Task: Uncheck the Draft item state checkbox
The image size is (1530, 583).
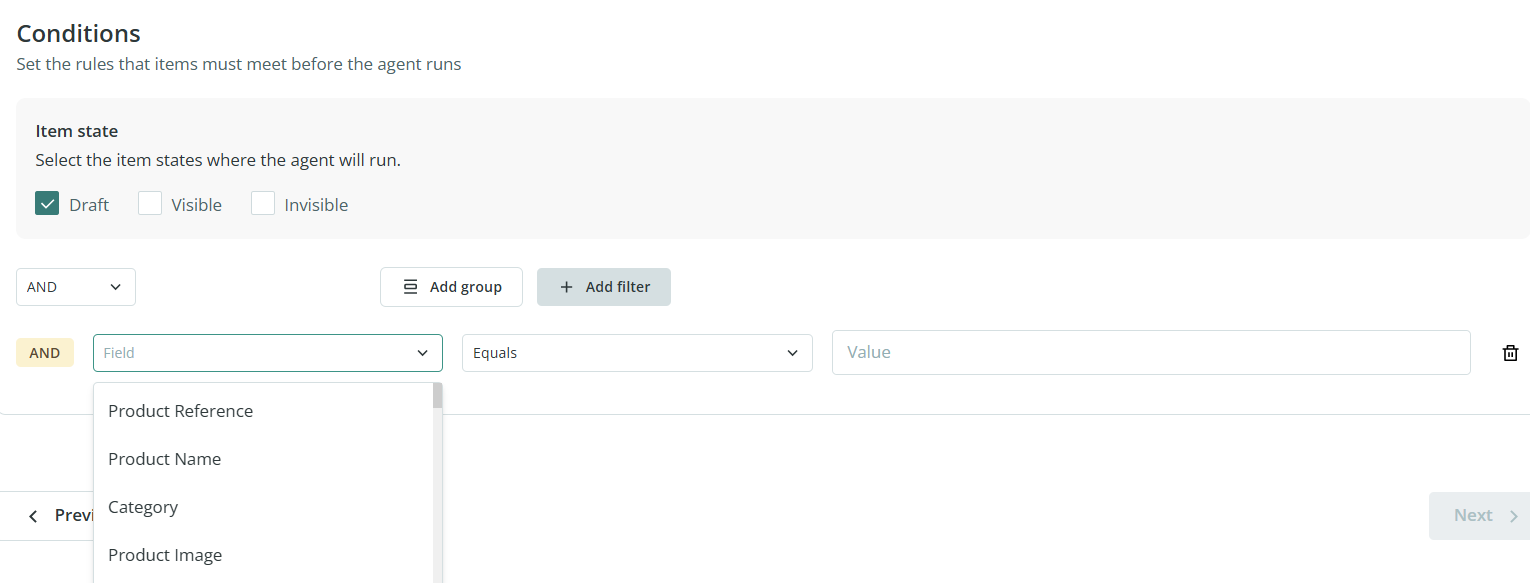Action: (47, 204)
